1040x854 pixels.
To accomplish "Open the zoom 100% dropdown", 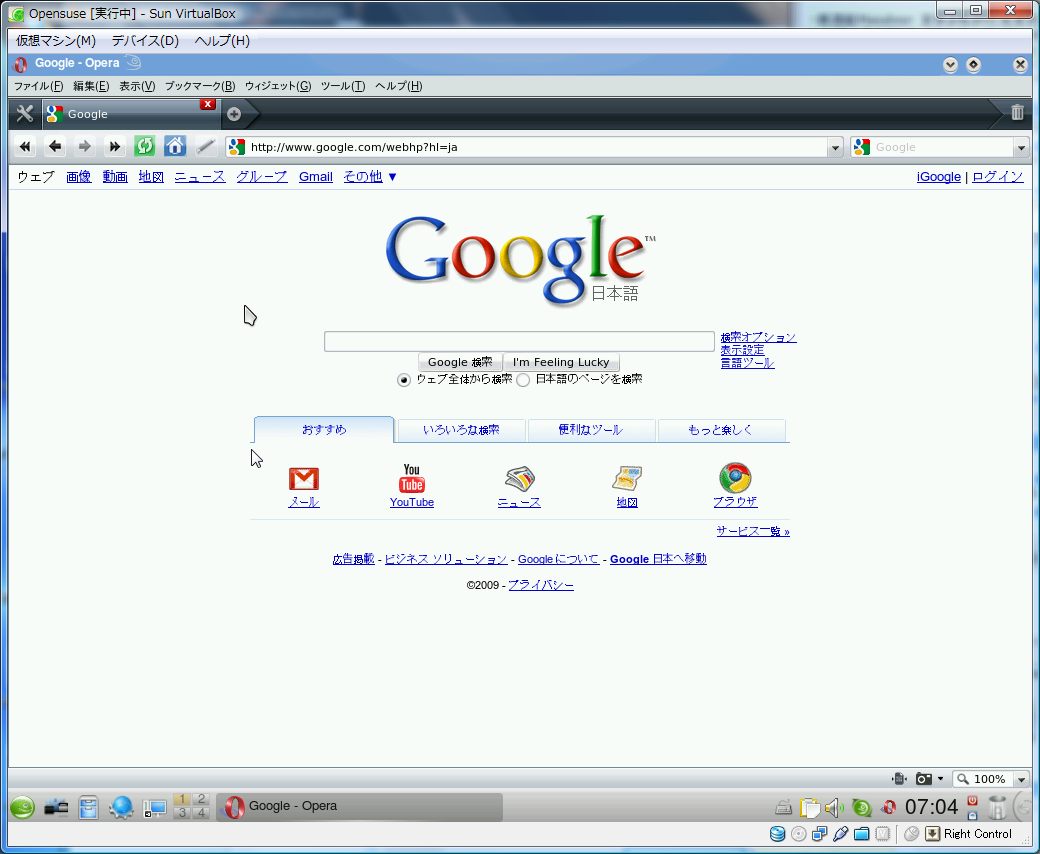I will [x=1021, y=779].
